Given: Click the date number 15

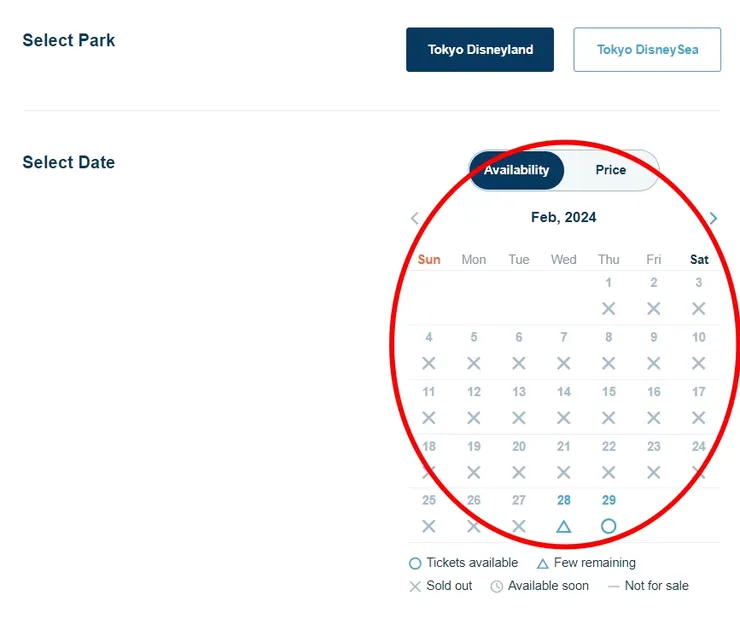Looking at the screenshot, I should tap(608, 392).
